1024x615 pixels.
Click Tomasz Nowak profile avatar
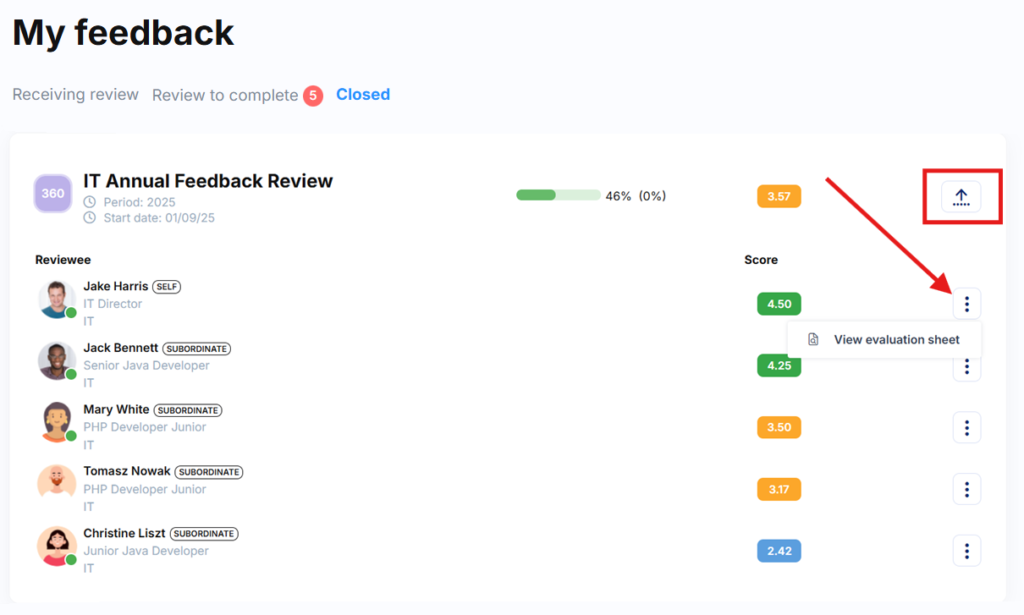point(57,484)
